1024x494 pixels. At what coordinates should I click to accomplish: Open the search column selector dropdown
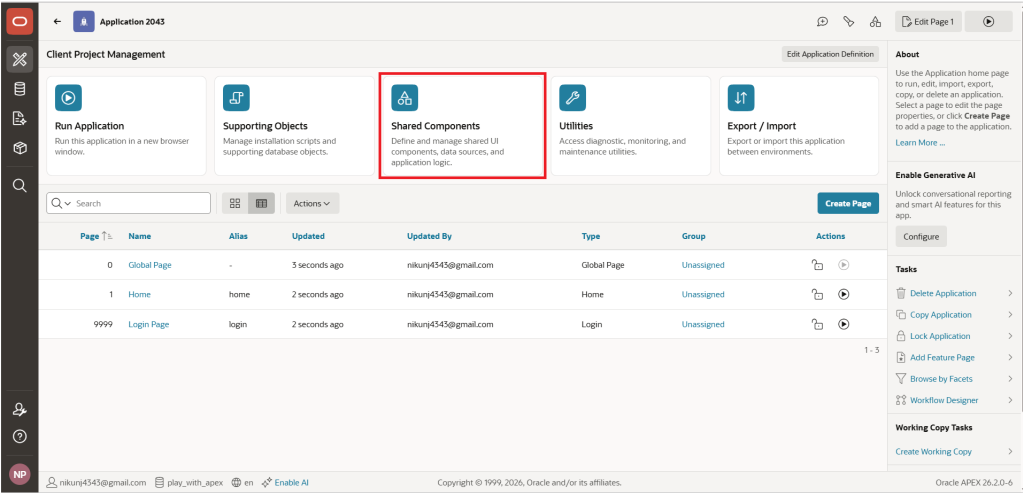click(60, 203)
